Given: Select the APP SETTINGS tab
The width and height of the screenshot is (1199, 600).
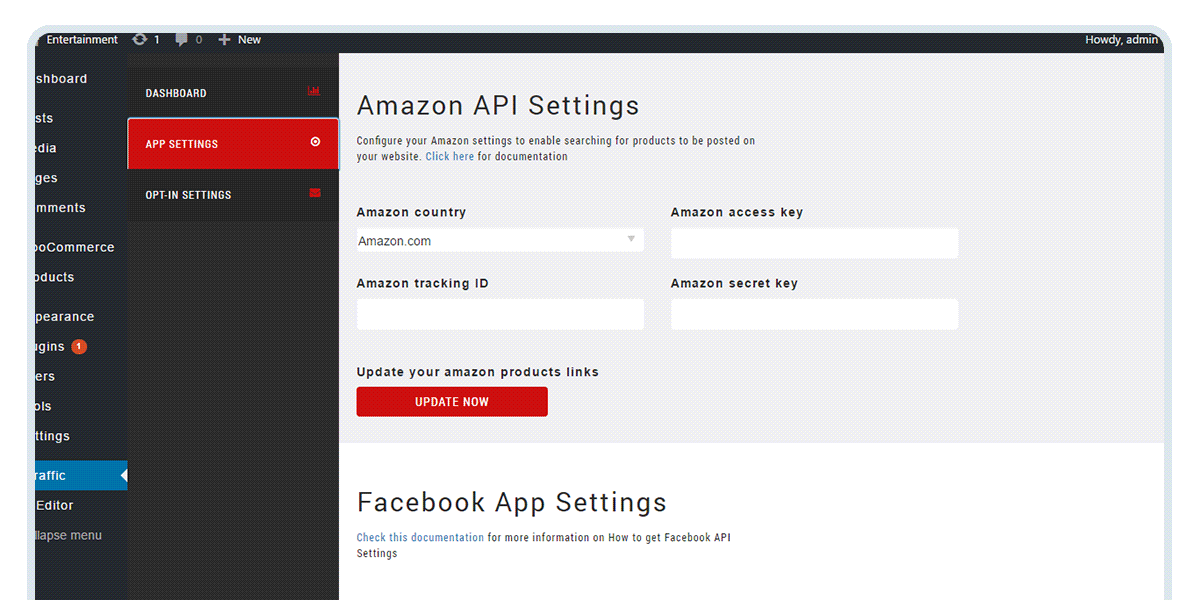Looking at the screenshot, I should (x=233, y=144).
